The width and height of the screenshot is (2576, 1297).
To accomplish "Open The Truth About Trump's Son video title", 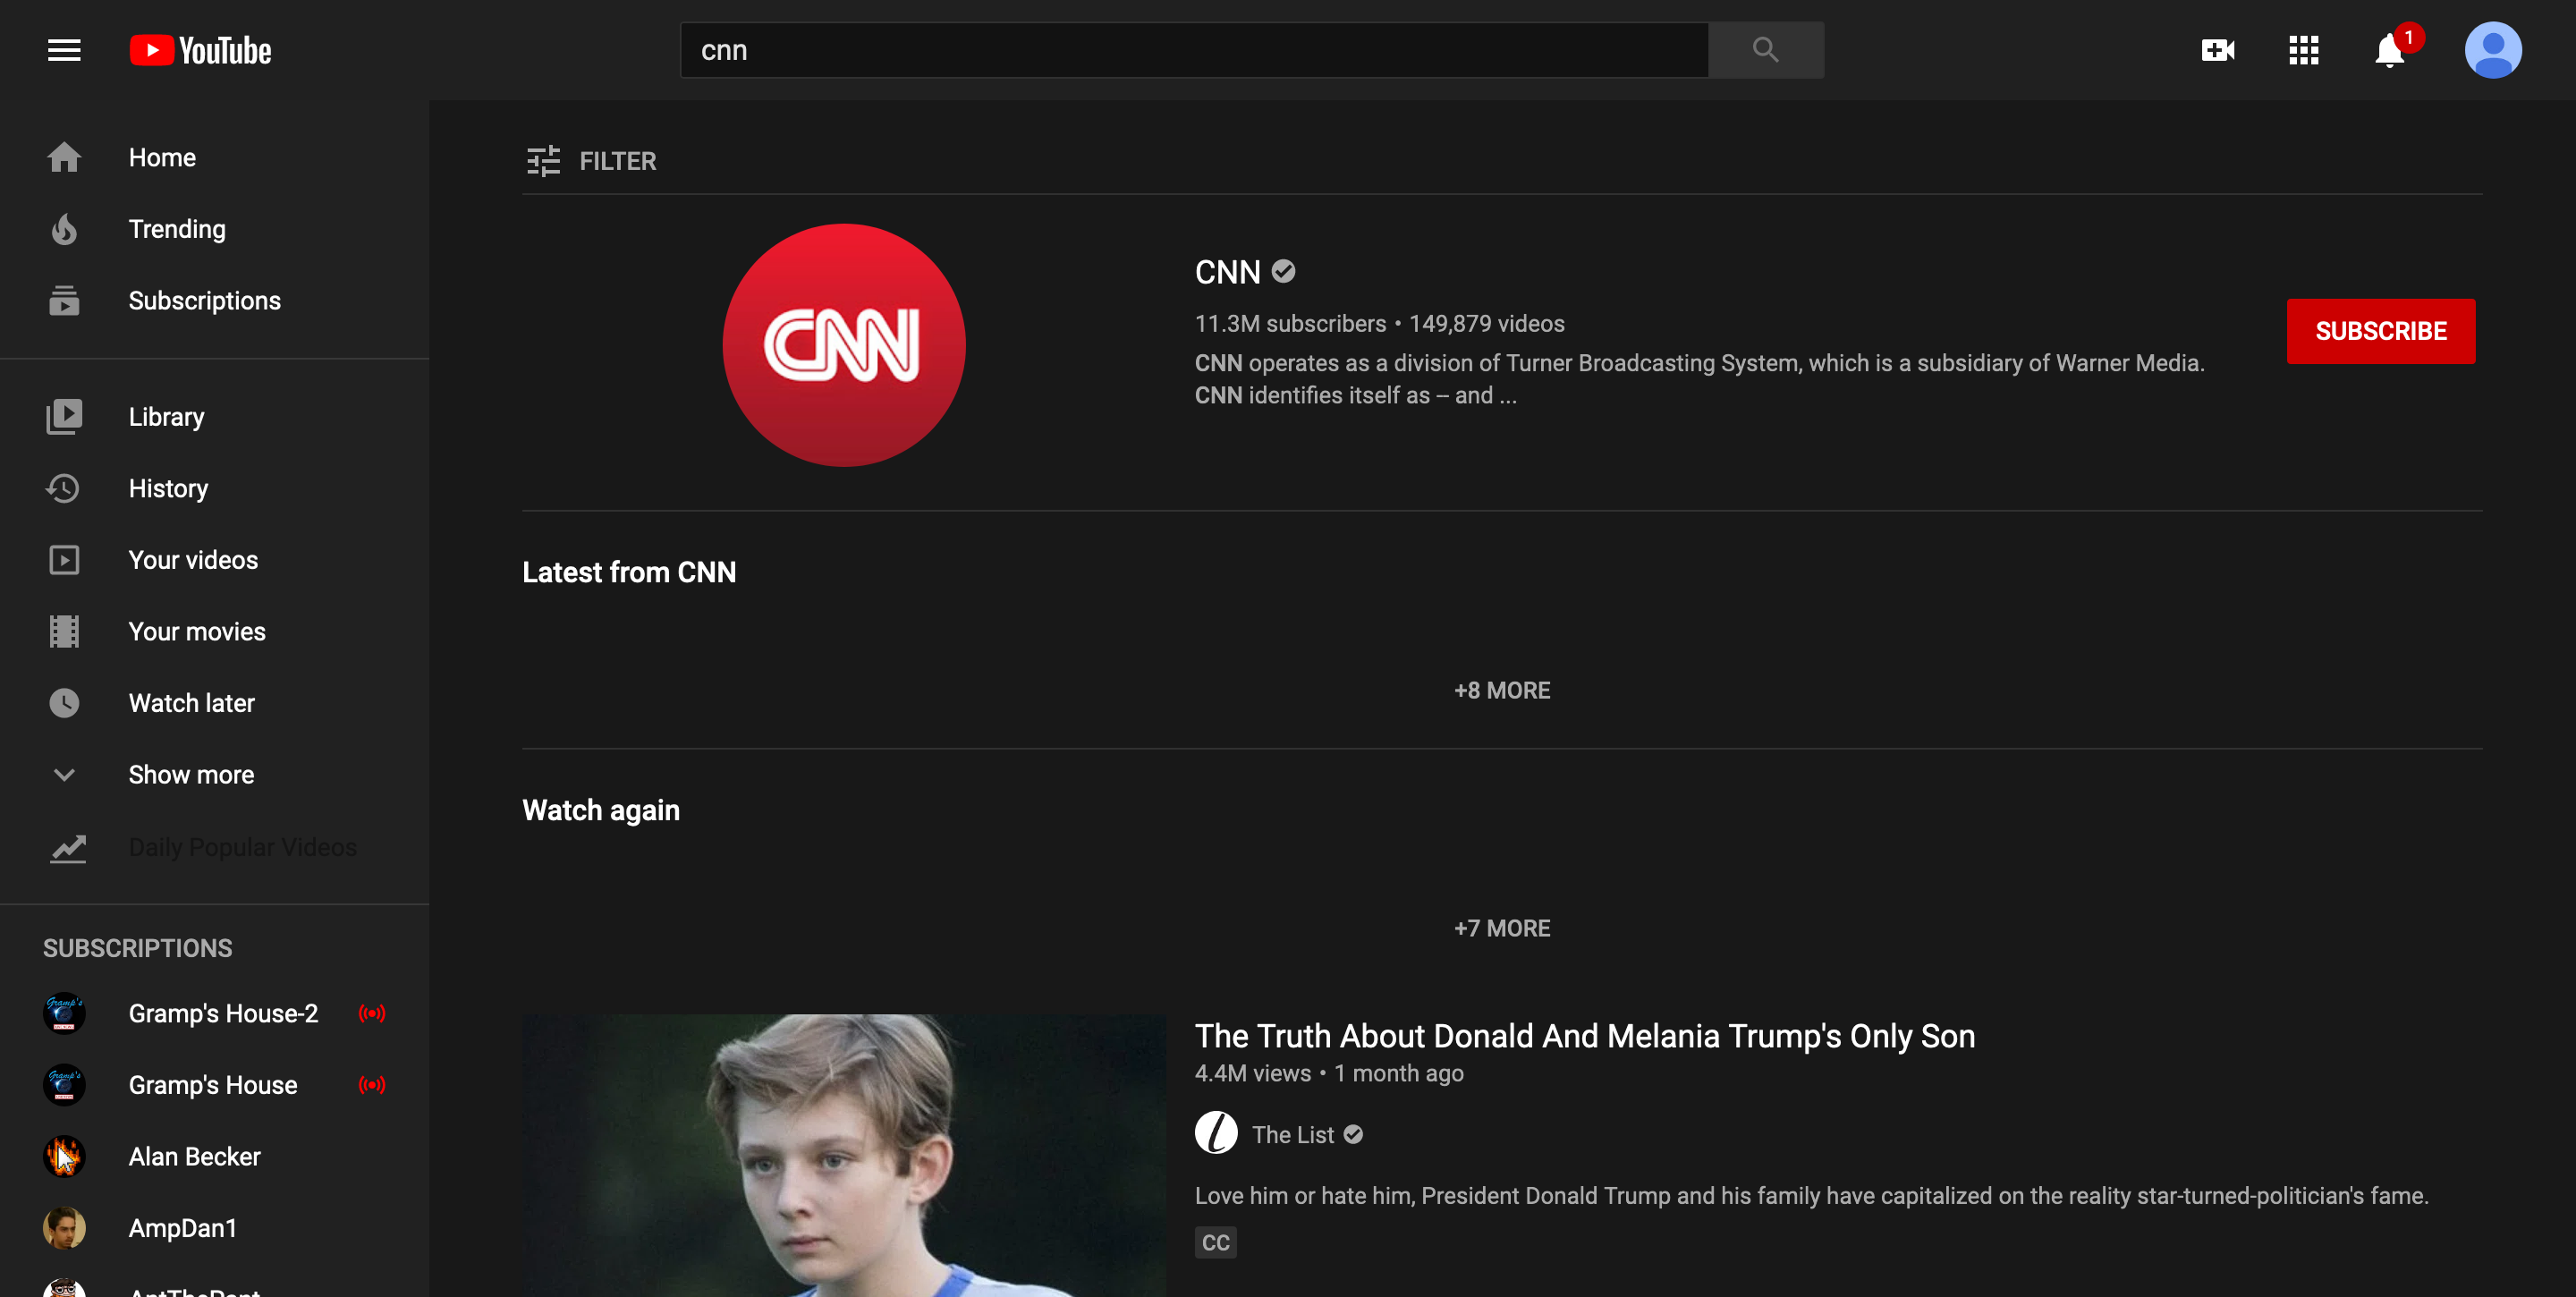I will (1584, 1036).
